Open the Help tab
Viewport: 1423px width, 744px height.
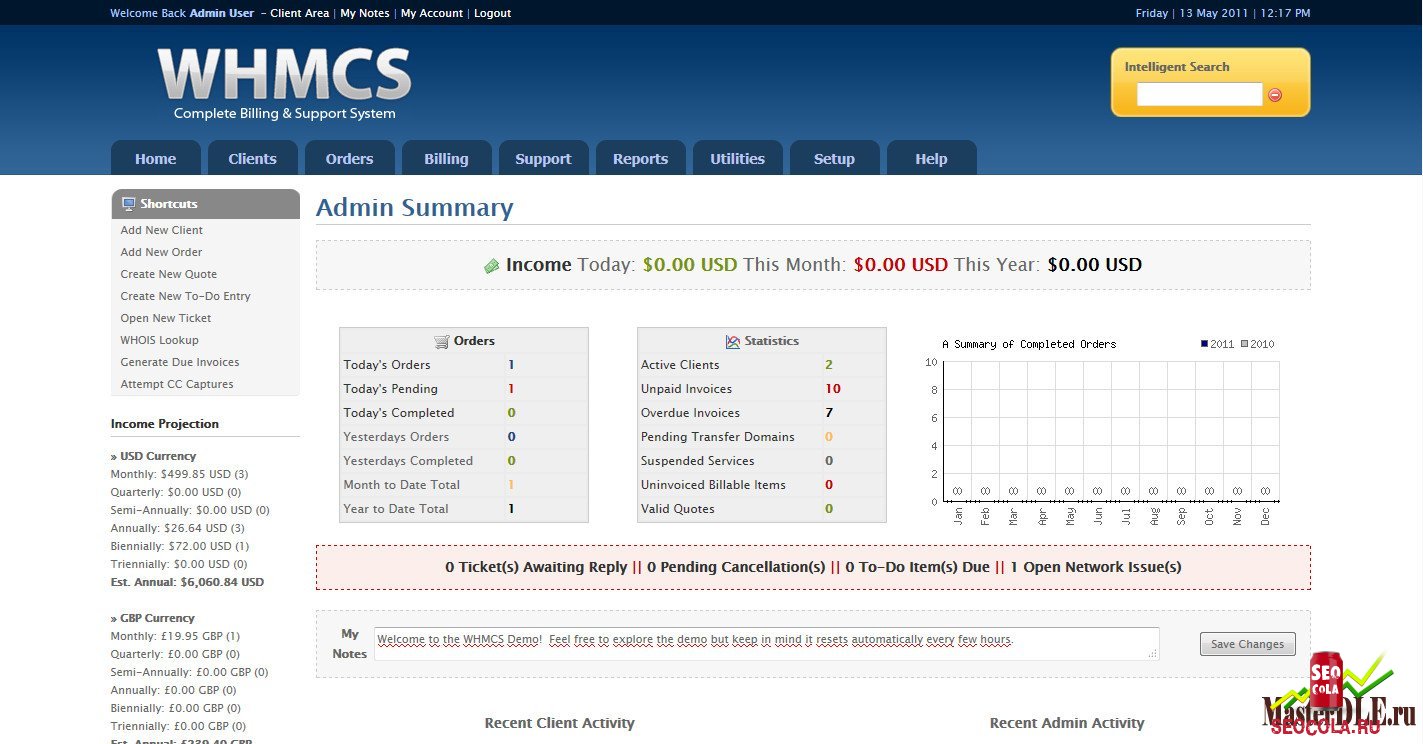(931, 158)
